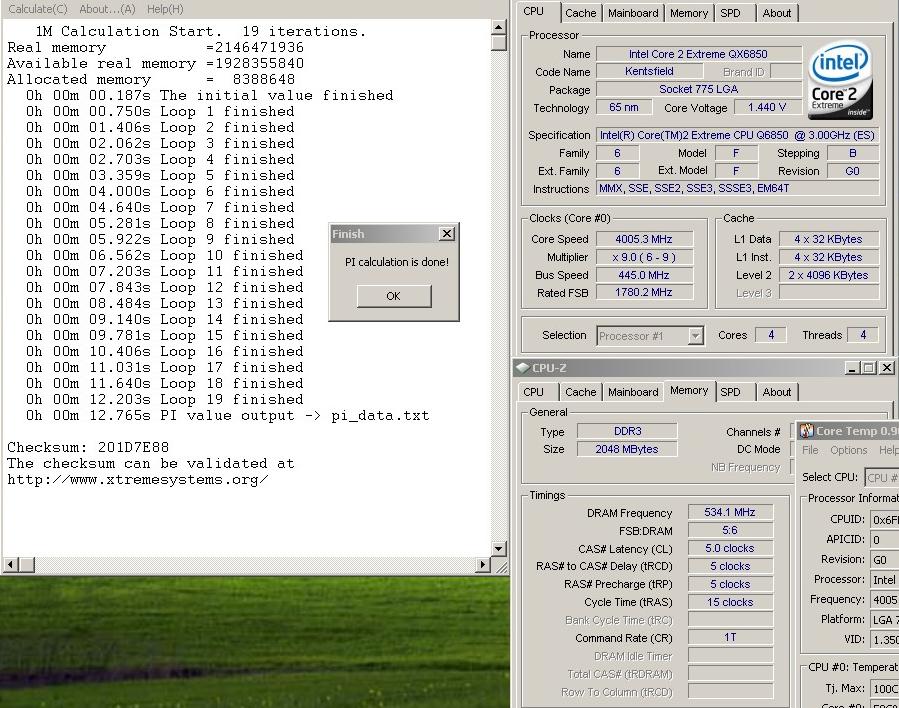899x708 pixels.
Task: Click the Core Speed value 4005.3 MHz
Action: click(644, 239)
